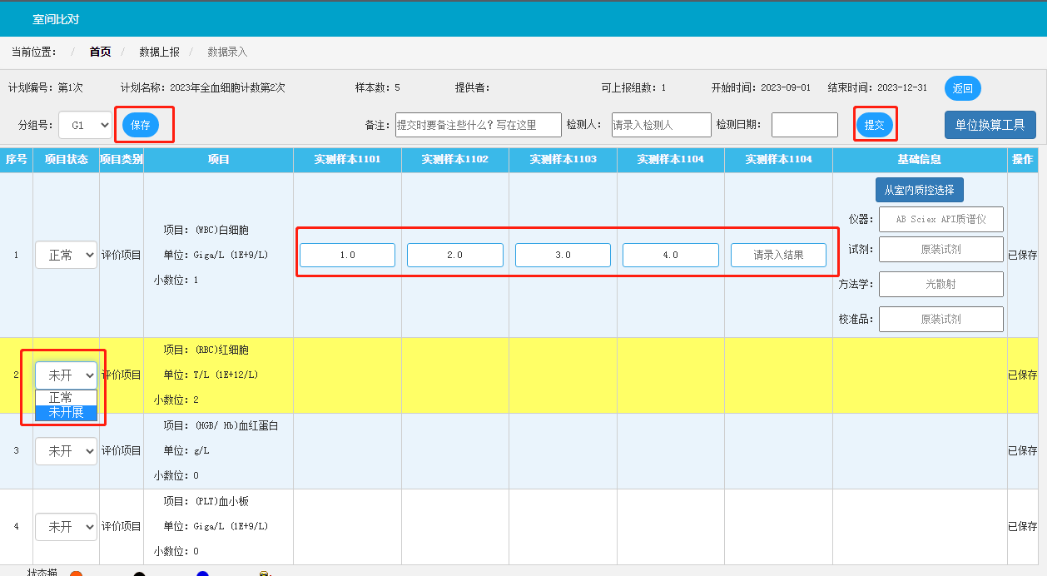This screenshot has height=576, width=1047.
Task: Click the 提交 submit button
Action: coord(874,125)
